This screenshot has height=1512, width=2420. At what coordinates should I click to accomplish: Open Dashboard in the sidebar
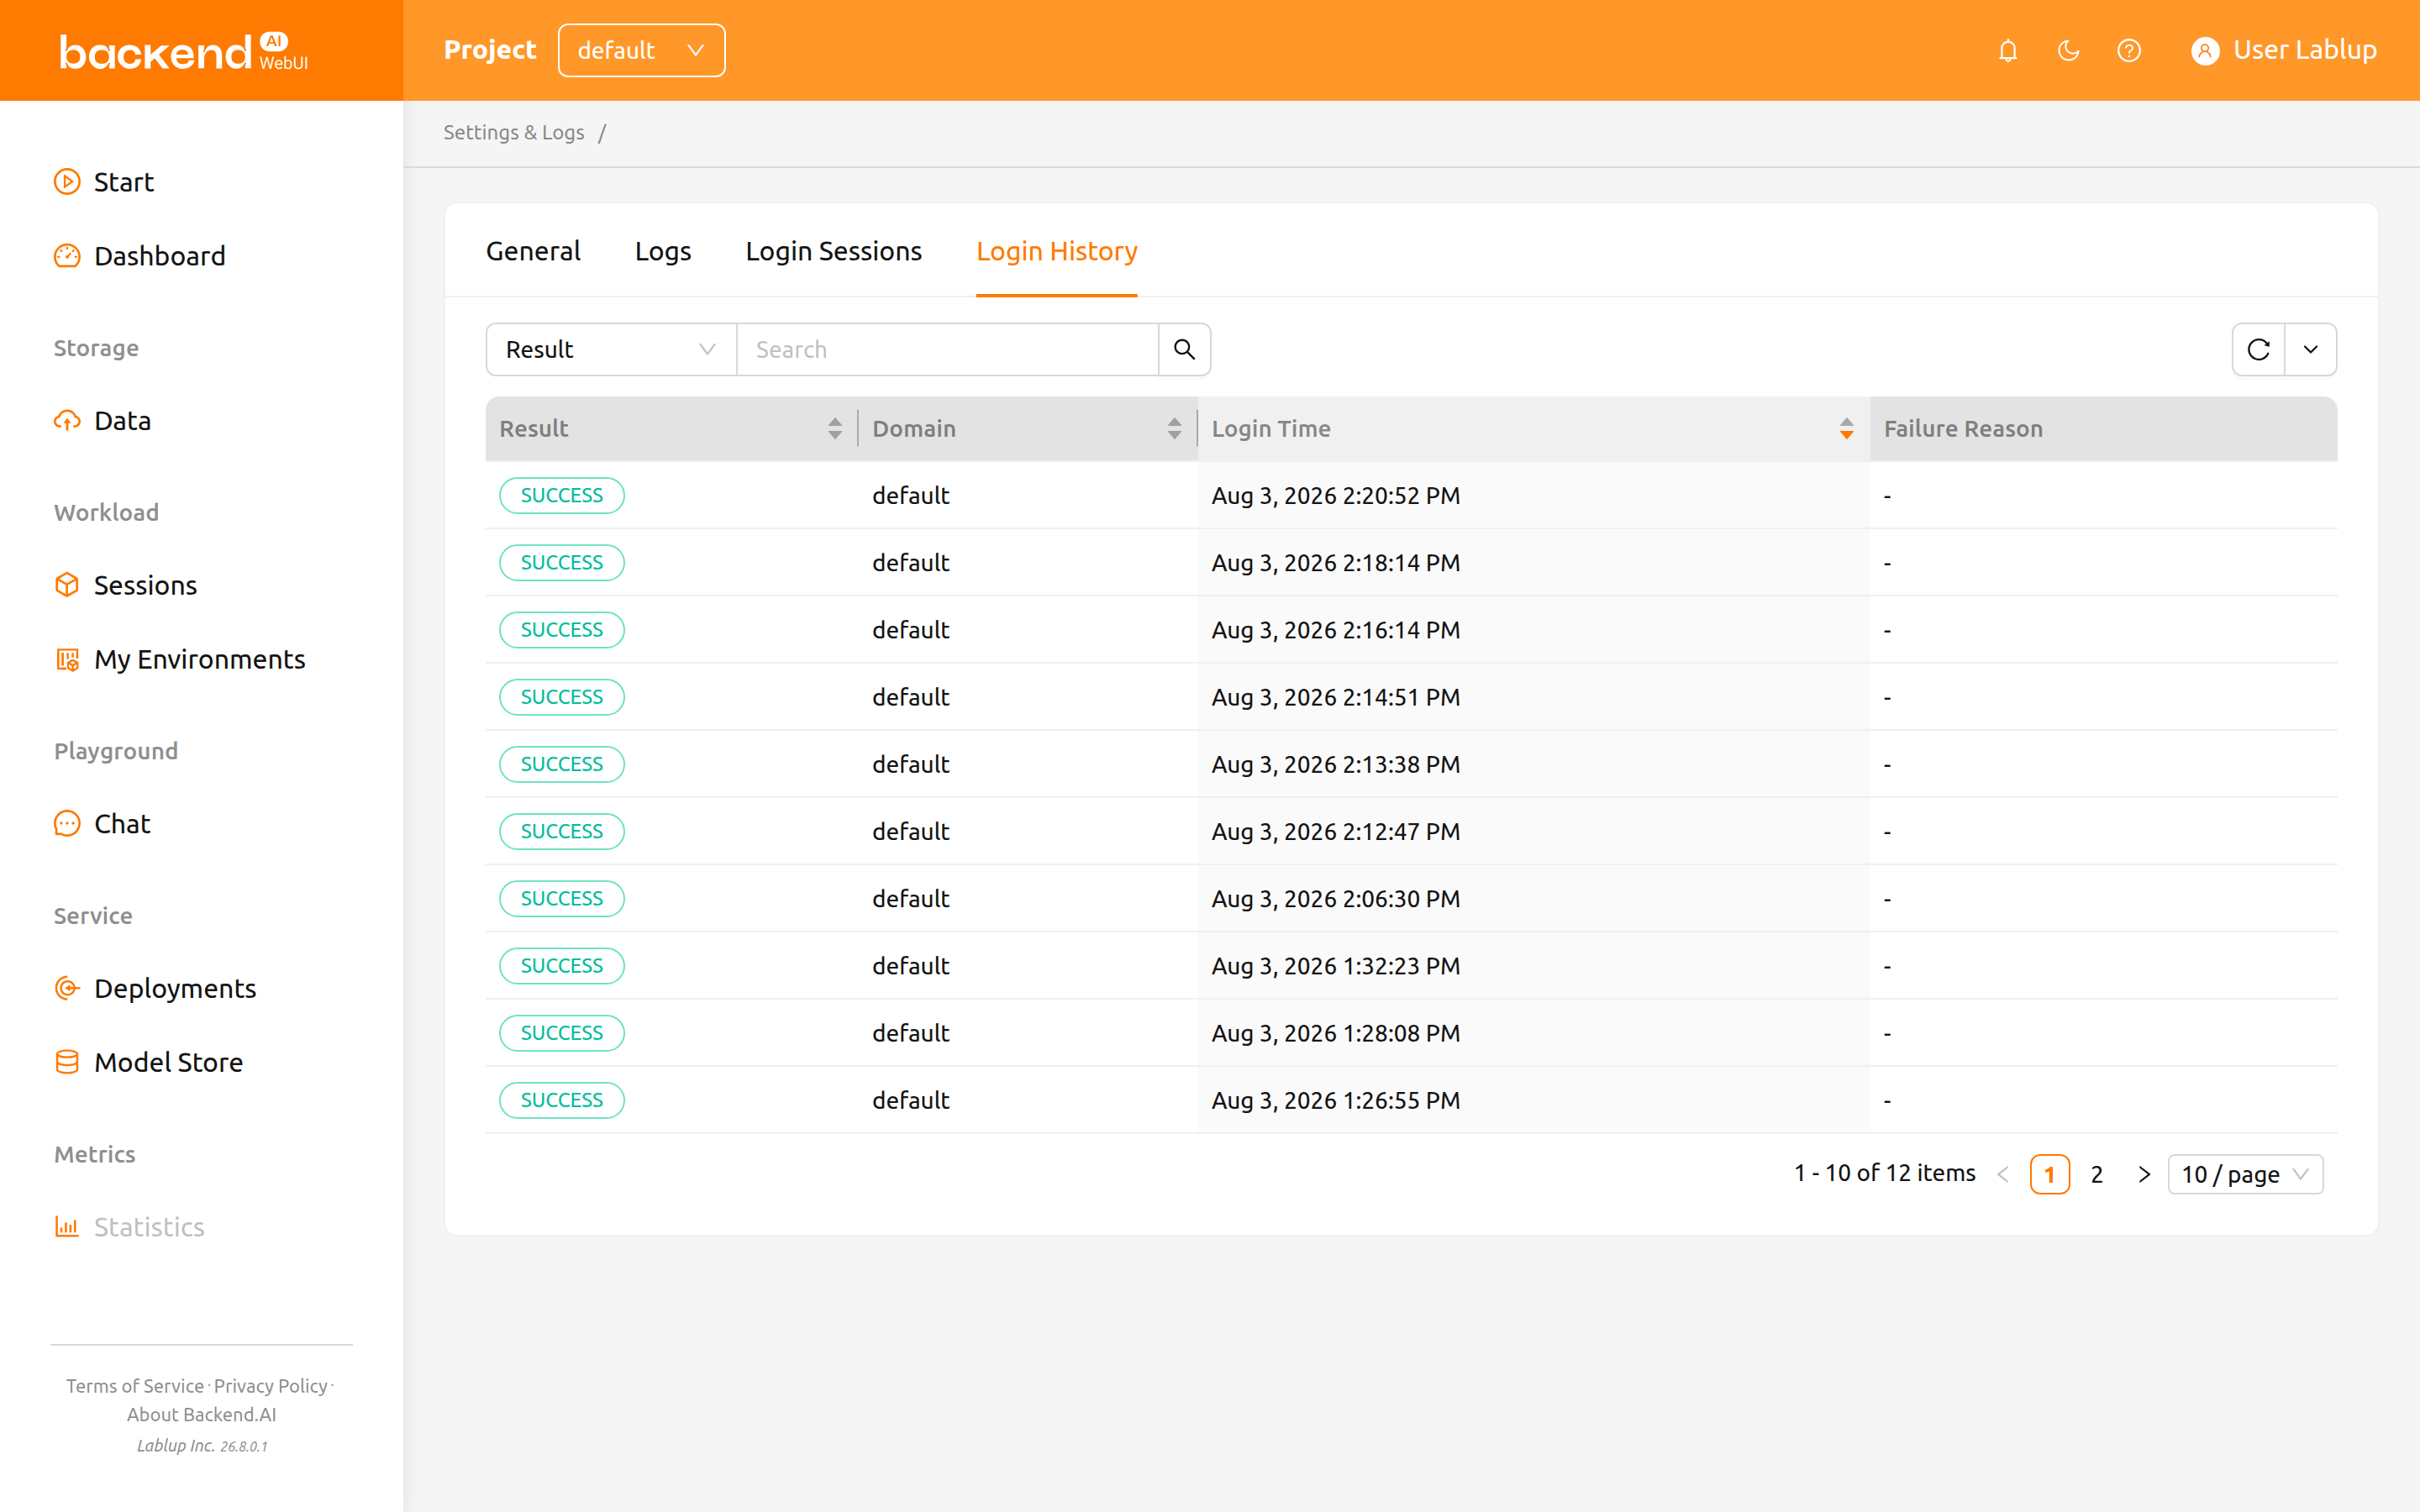click(160, 256)
